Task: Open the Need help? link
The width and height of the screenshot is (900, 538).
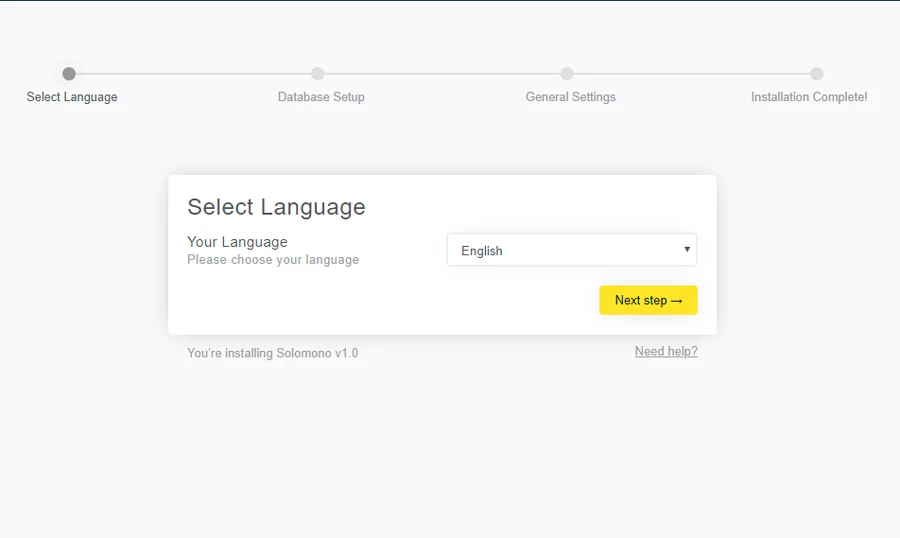Action: [666, 352]
